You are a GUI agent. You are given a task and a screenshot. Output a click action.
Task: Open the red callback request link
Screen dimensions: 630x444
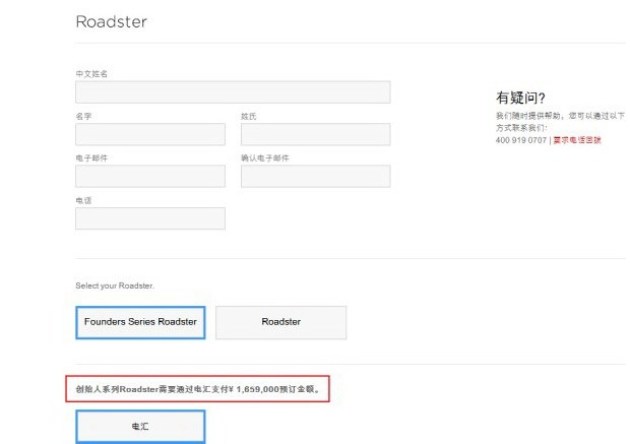577,140
